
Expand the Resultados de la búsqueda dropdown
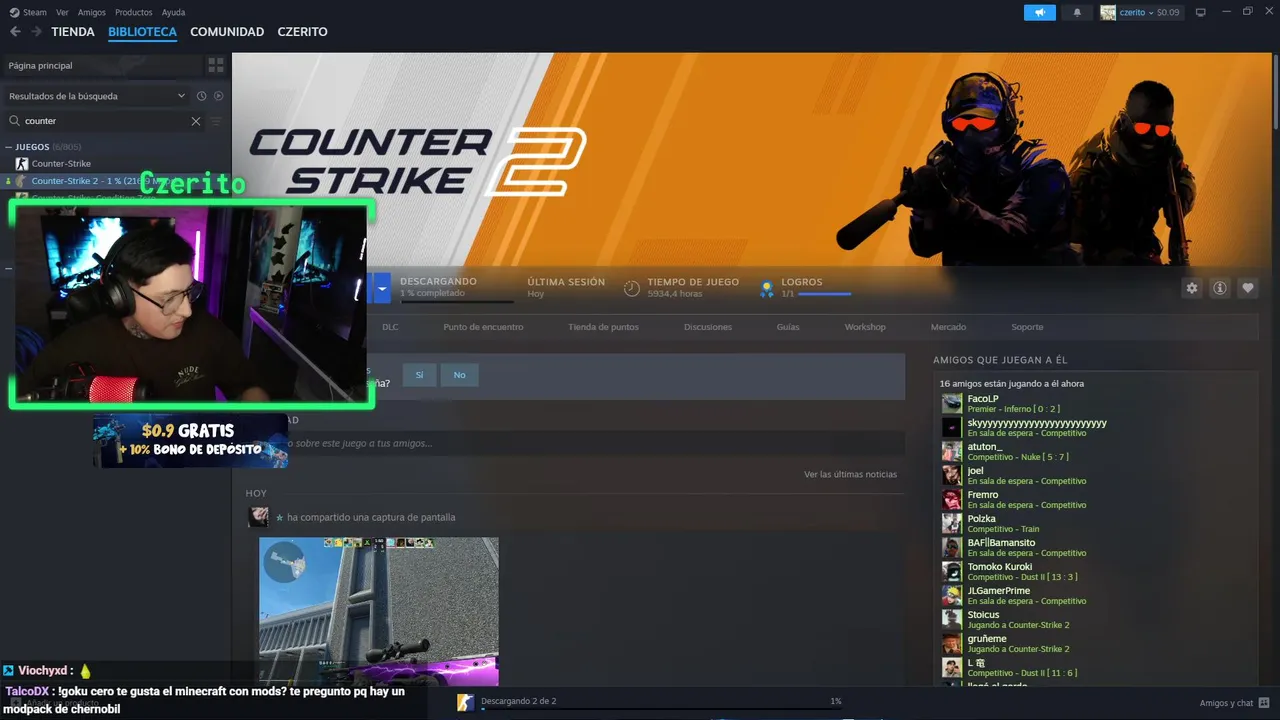click(97, 96)
